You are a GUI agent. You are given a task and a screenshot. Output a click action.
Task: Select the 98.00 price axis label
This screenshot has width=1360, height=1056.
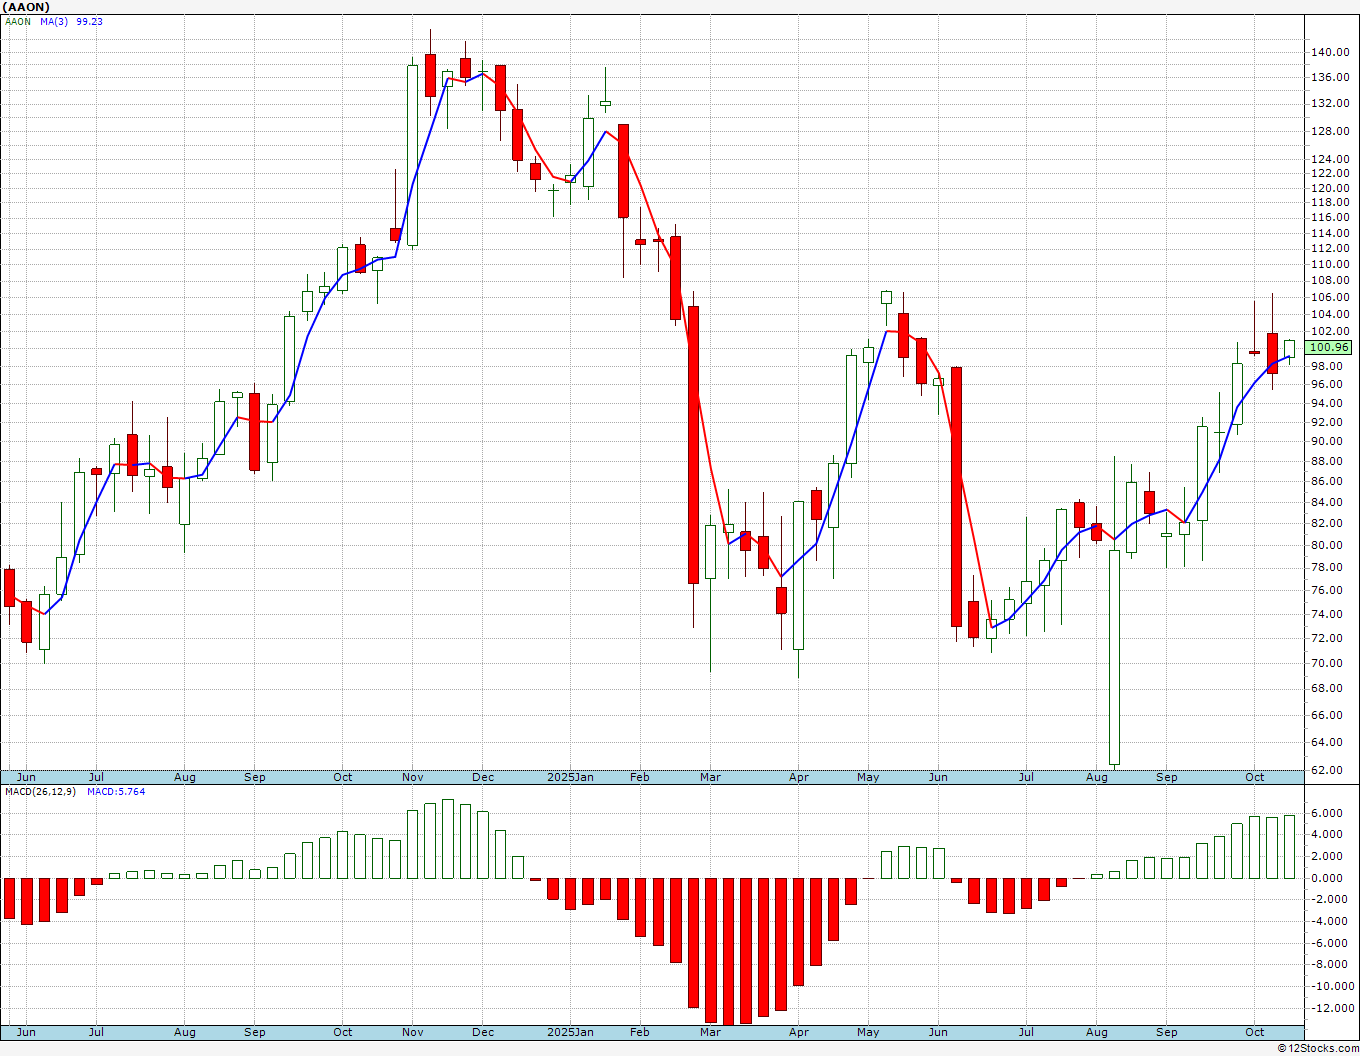pos(1329,366)
